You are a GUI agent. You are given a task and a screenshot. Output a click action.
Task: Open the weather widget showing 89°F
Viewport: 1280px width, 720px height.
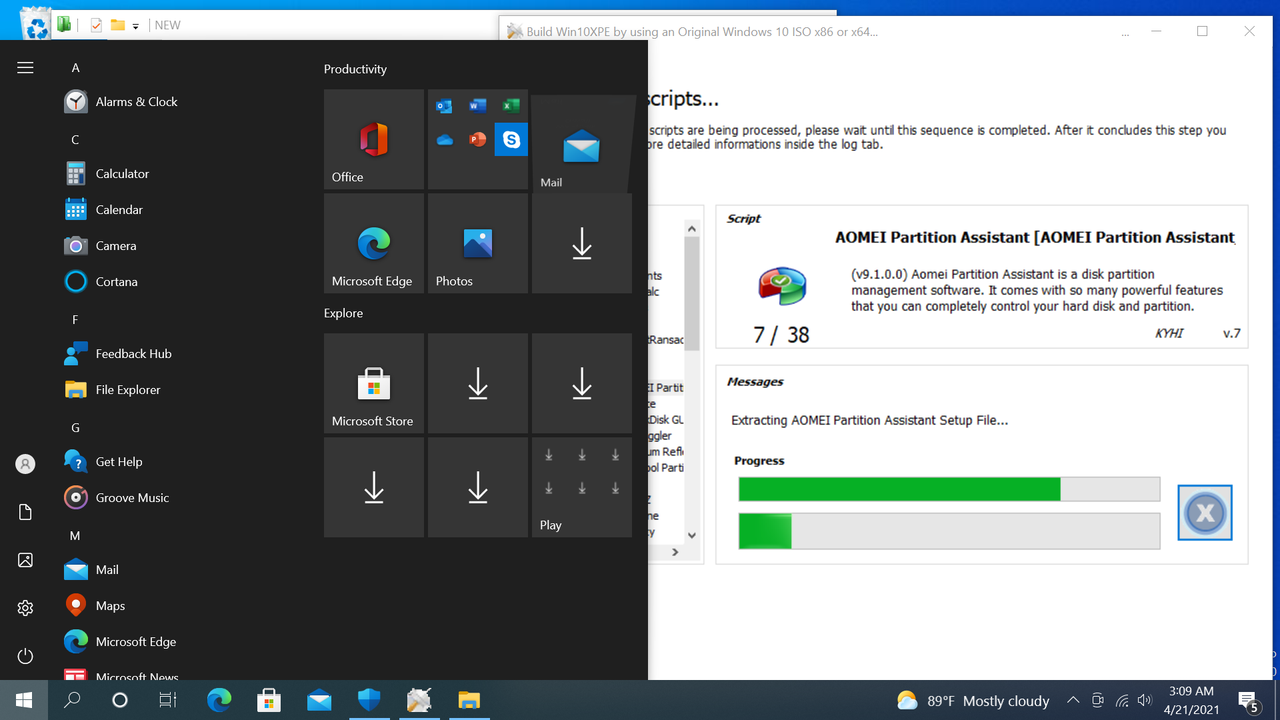[973, 701]
